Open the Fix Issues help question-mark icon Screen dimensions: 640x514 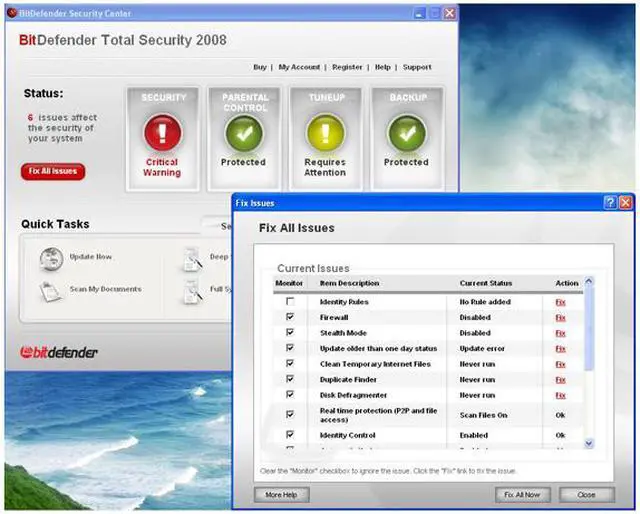609,202
